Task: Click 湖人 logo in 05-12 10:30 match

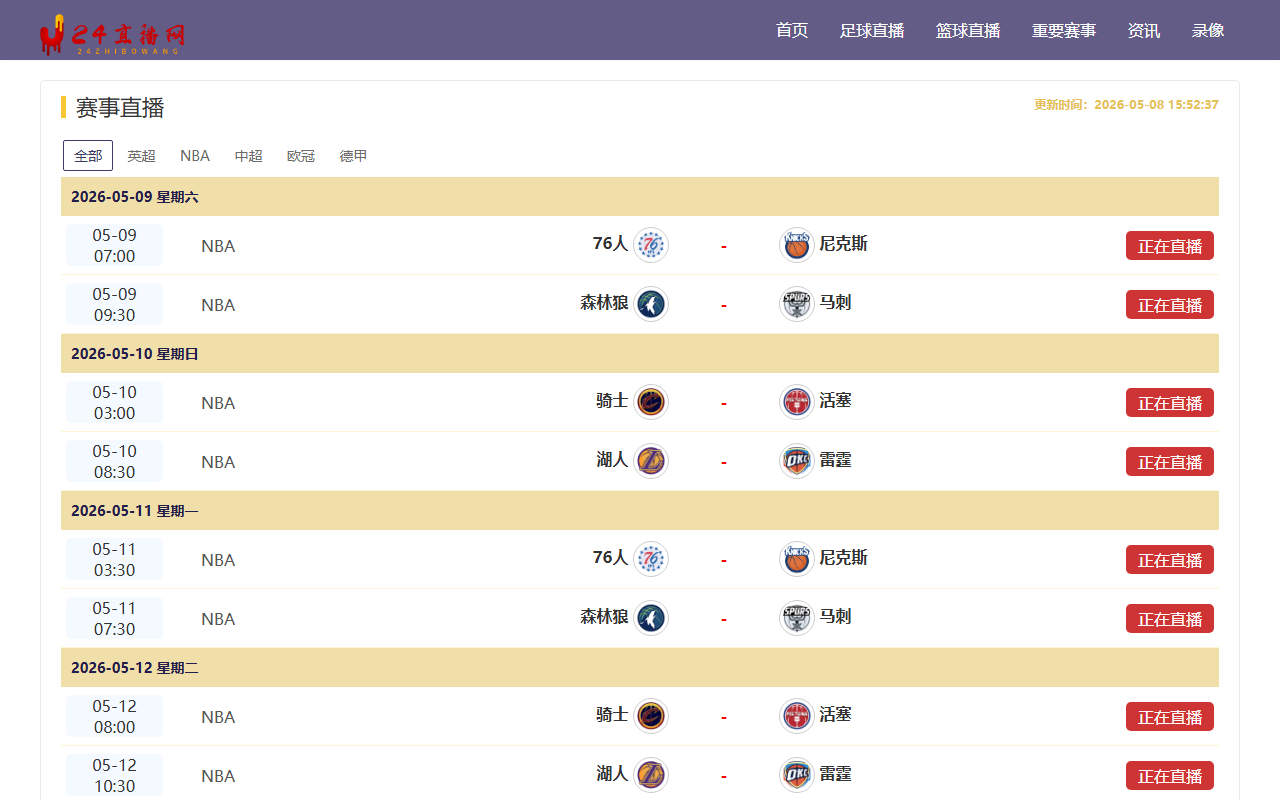Action: coord(651,775)
